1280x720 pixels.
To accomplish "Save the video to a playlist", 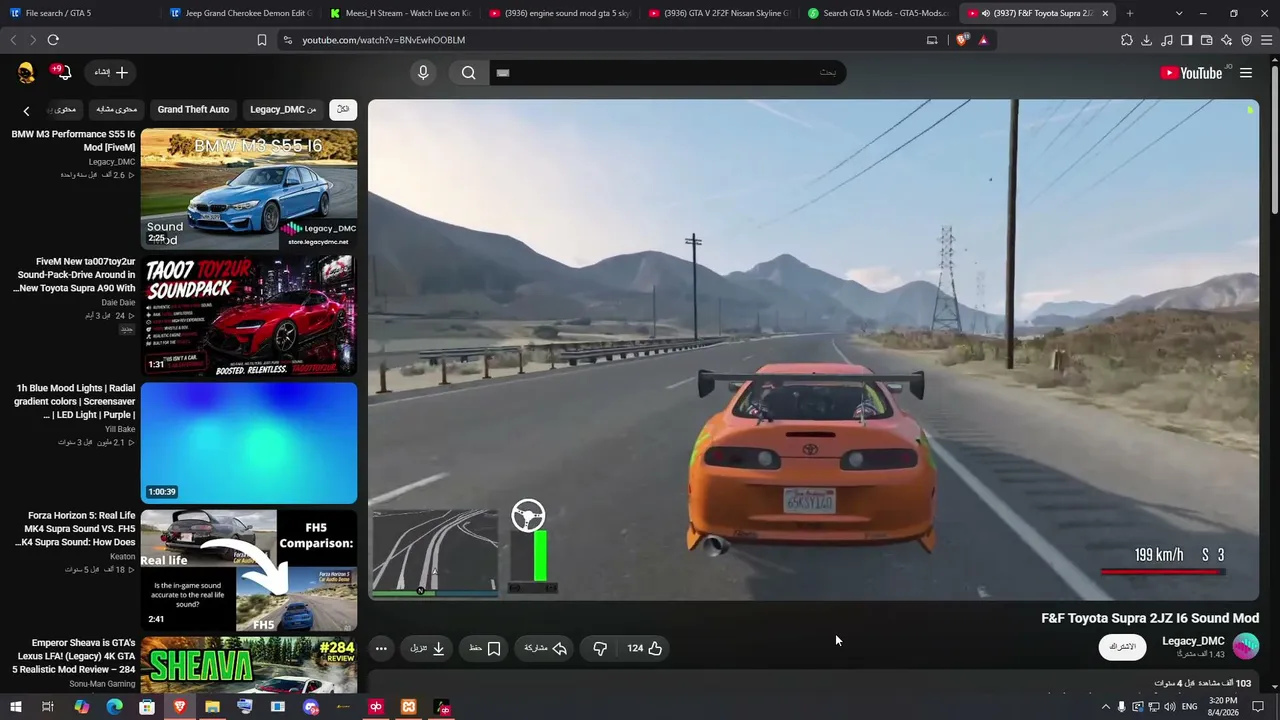I will point(485,648).
